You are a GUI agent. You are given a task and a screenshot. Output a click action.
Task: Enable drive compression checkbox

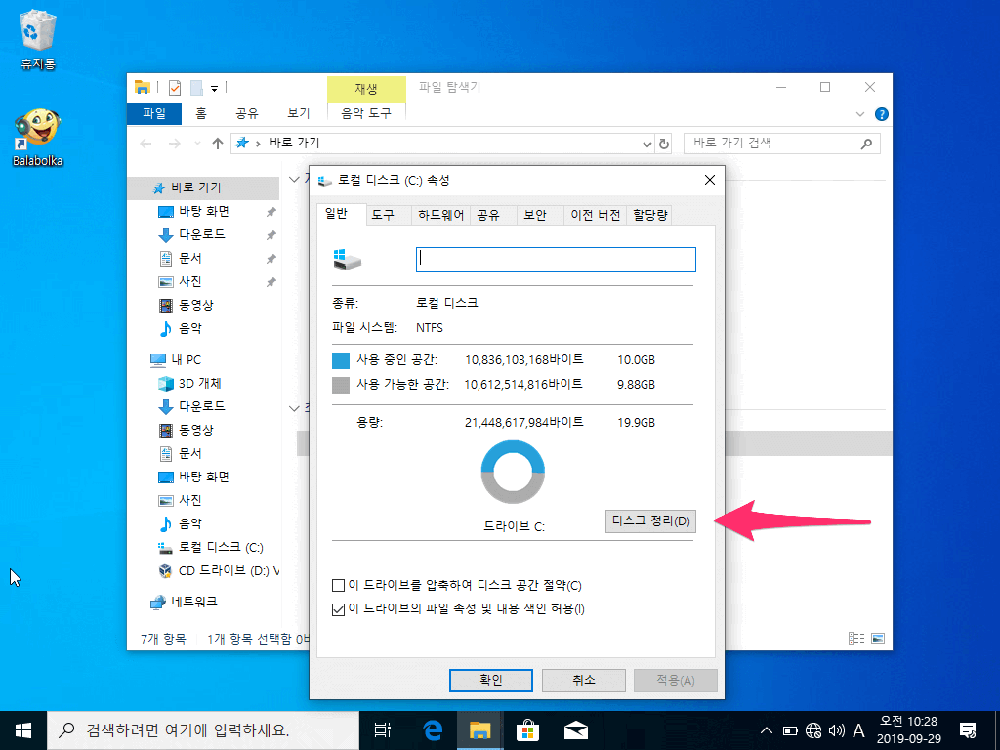[339, 585]
